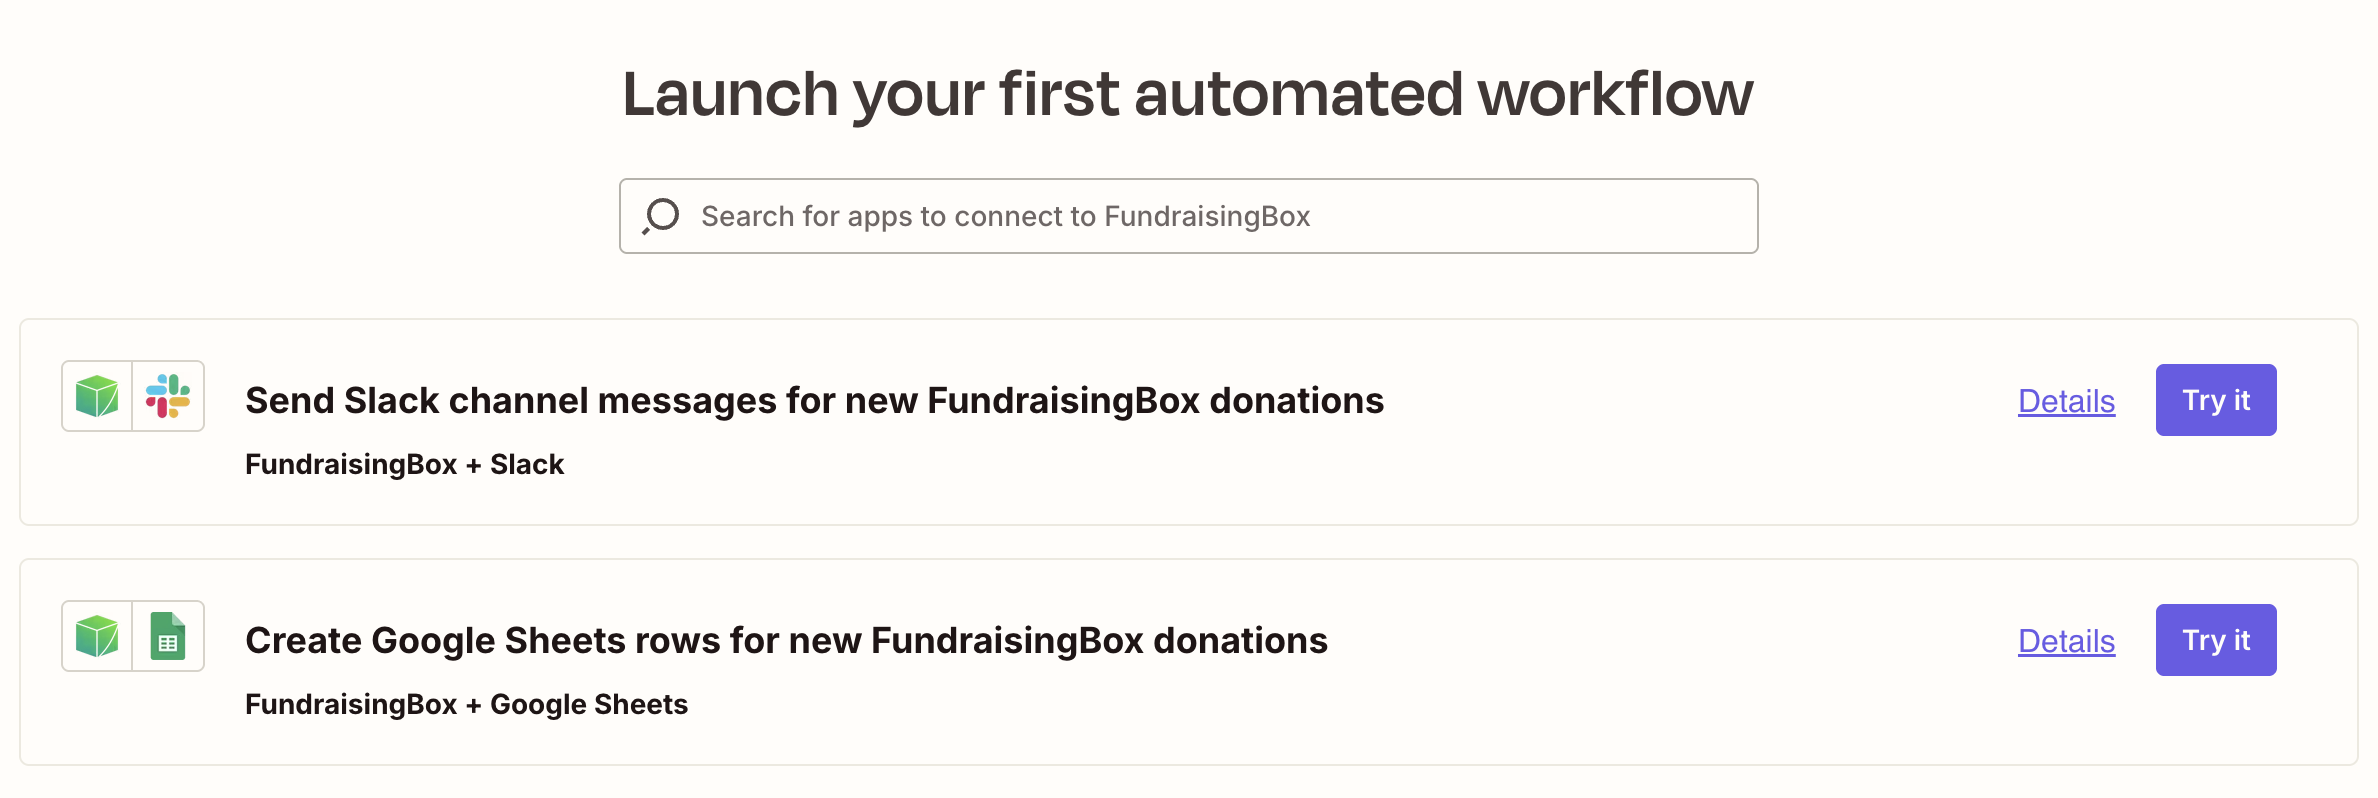Open the Send Slack channel messages title
This screenshot has height=798, width=2378.
tap(814, 401)
